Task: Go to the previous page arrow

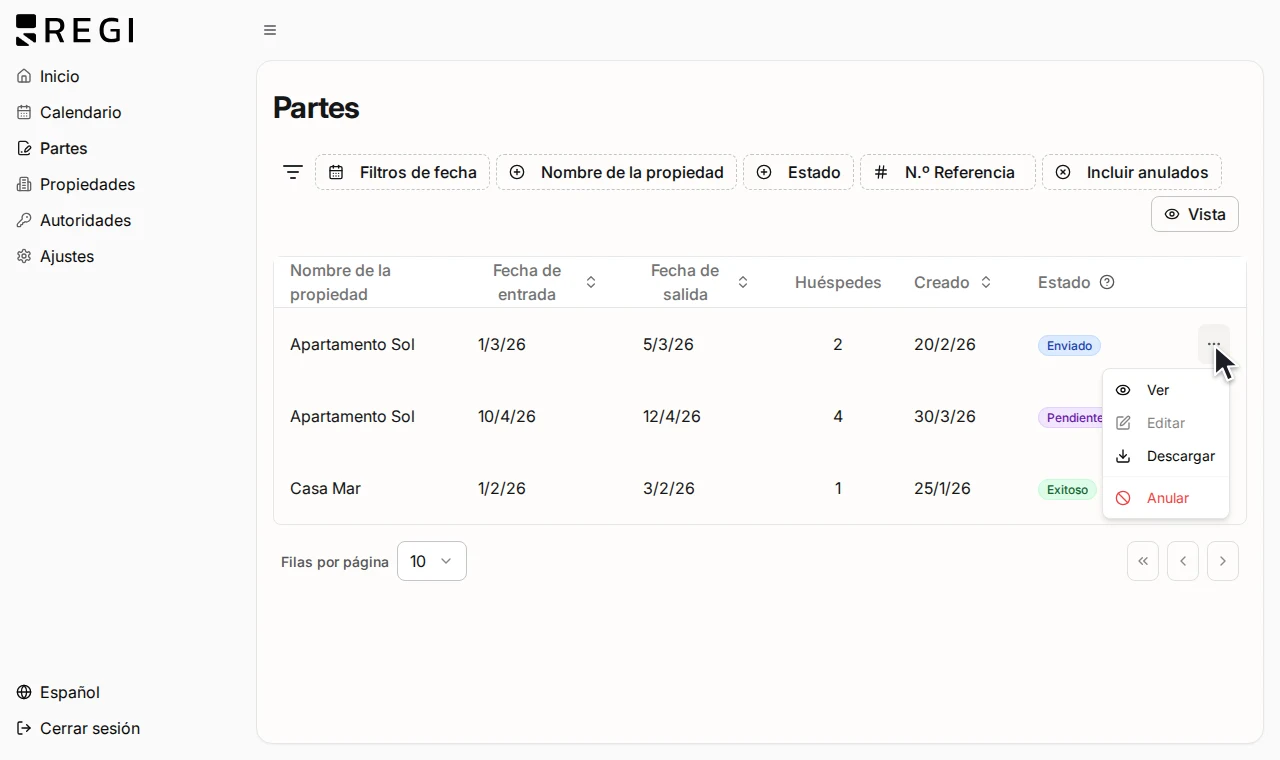Action: [x=1183, y=561]
